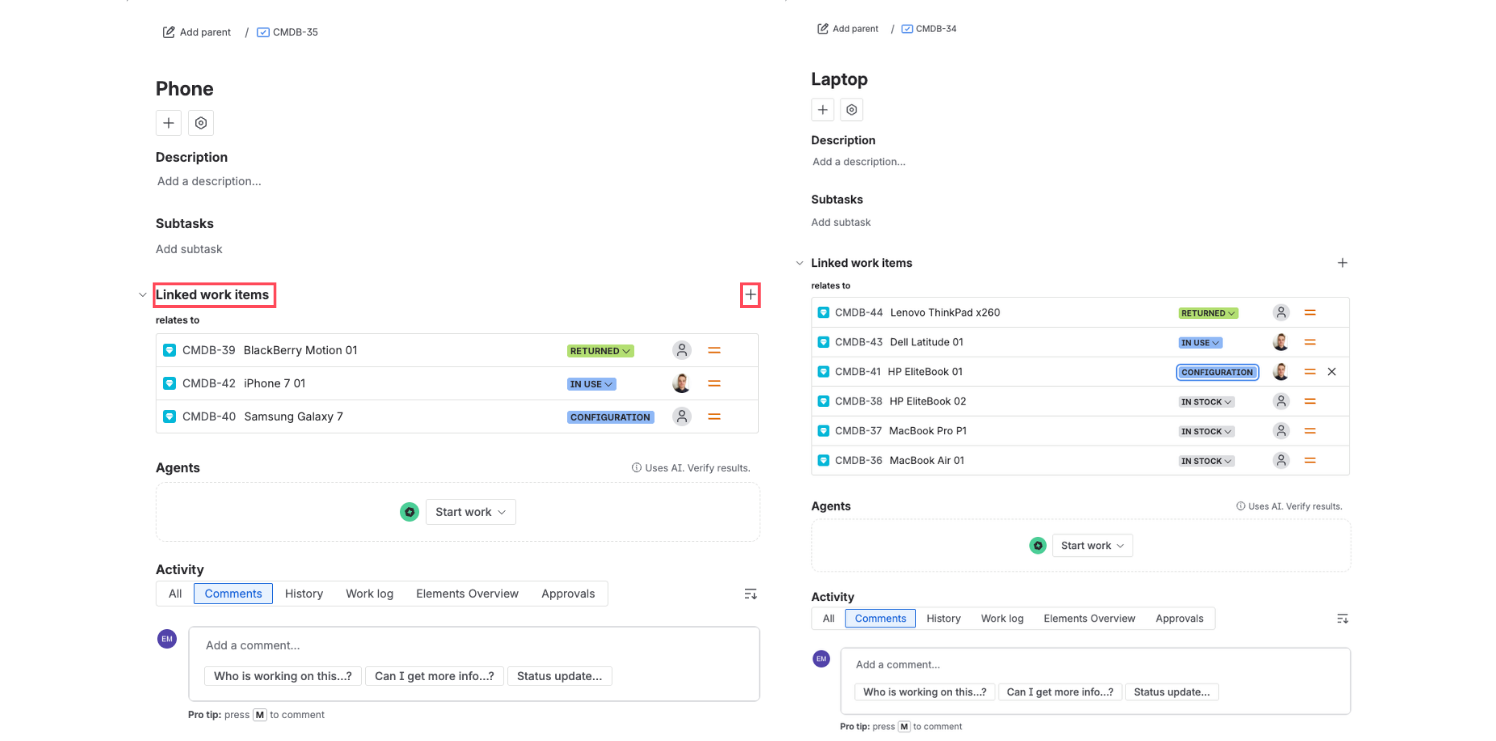Click plus button under Laptop title
Screen dimensions: 1496x741
822,110
